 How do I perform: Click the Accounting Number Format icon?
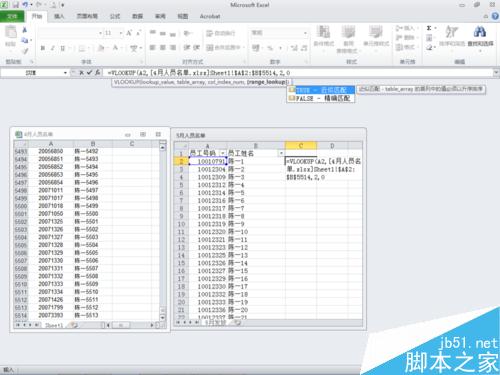pyautogui.click(x=256, y=48)
